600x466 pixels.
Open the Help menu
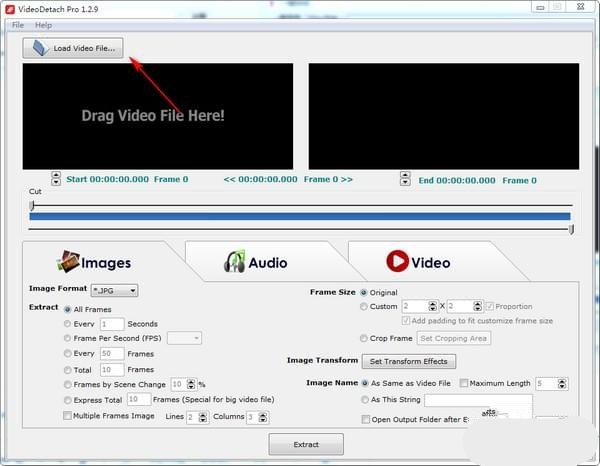coord(43,25)
